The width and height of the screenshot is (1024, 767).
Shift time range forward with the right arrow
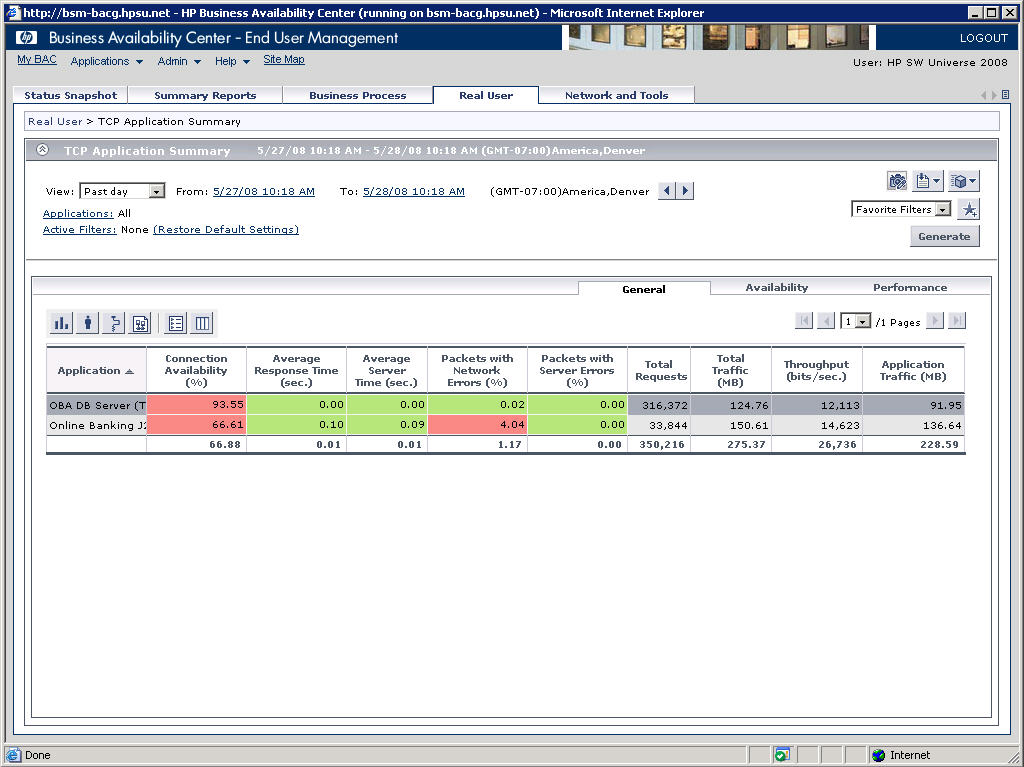pyautogui.click(x=684, y=191)
